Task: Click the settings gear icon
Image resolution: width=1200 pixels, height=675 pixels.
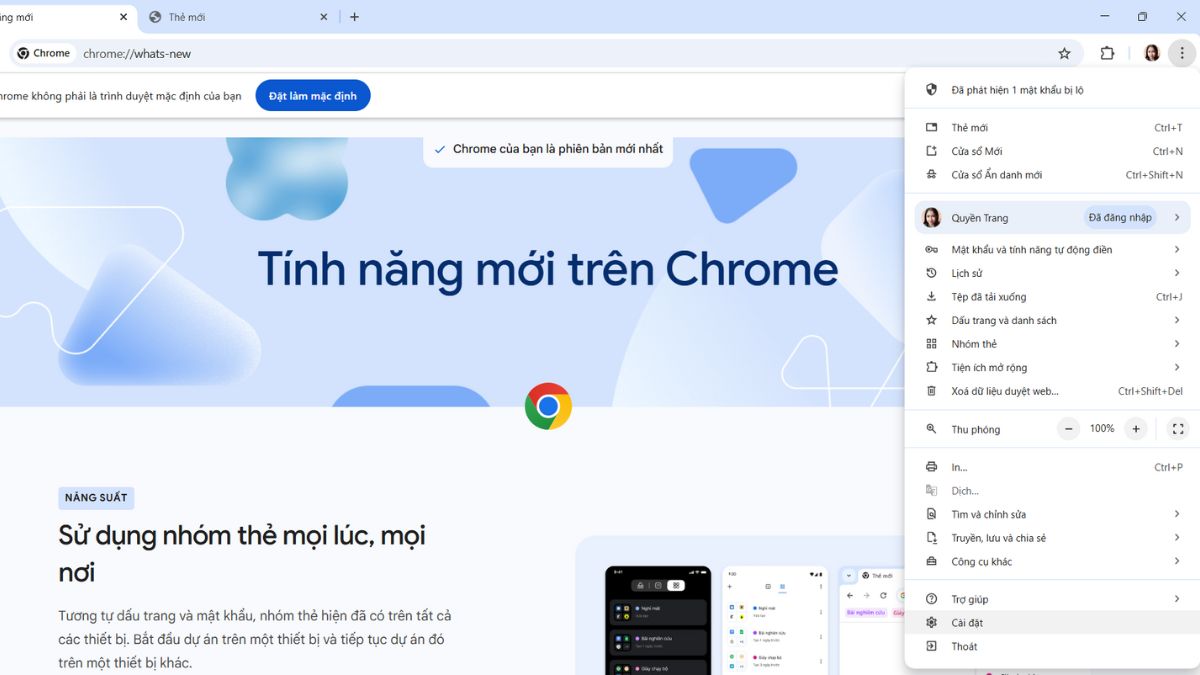Action: (932, 623)
